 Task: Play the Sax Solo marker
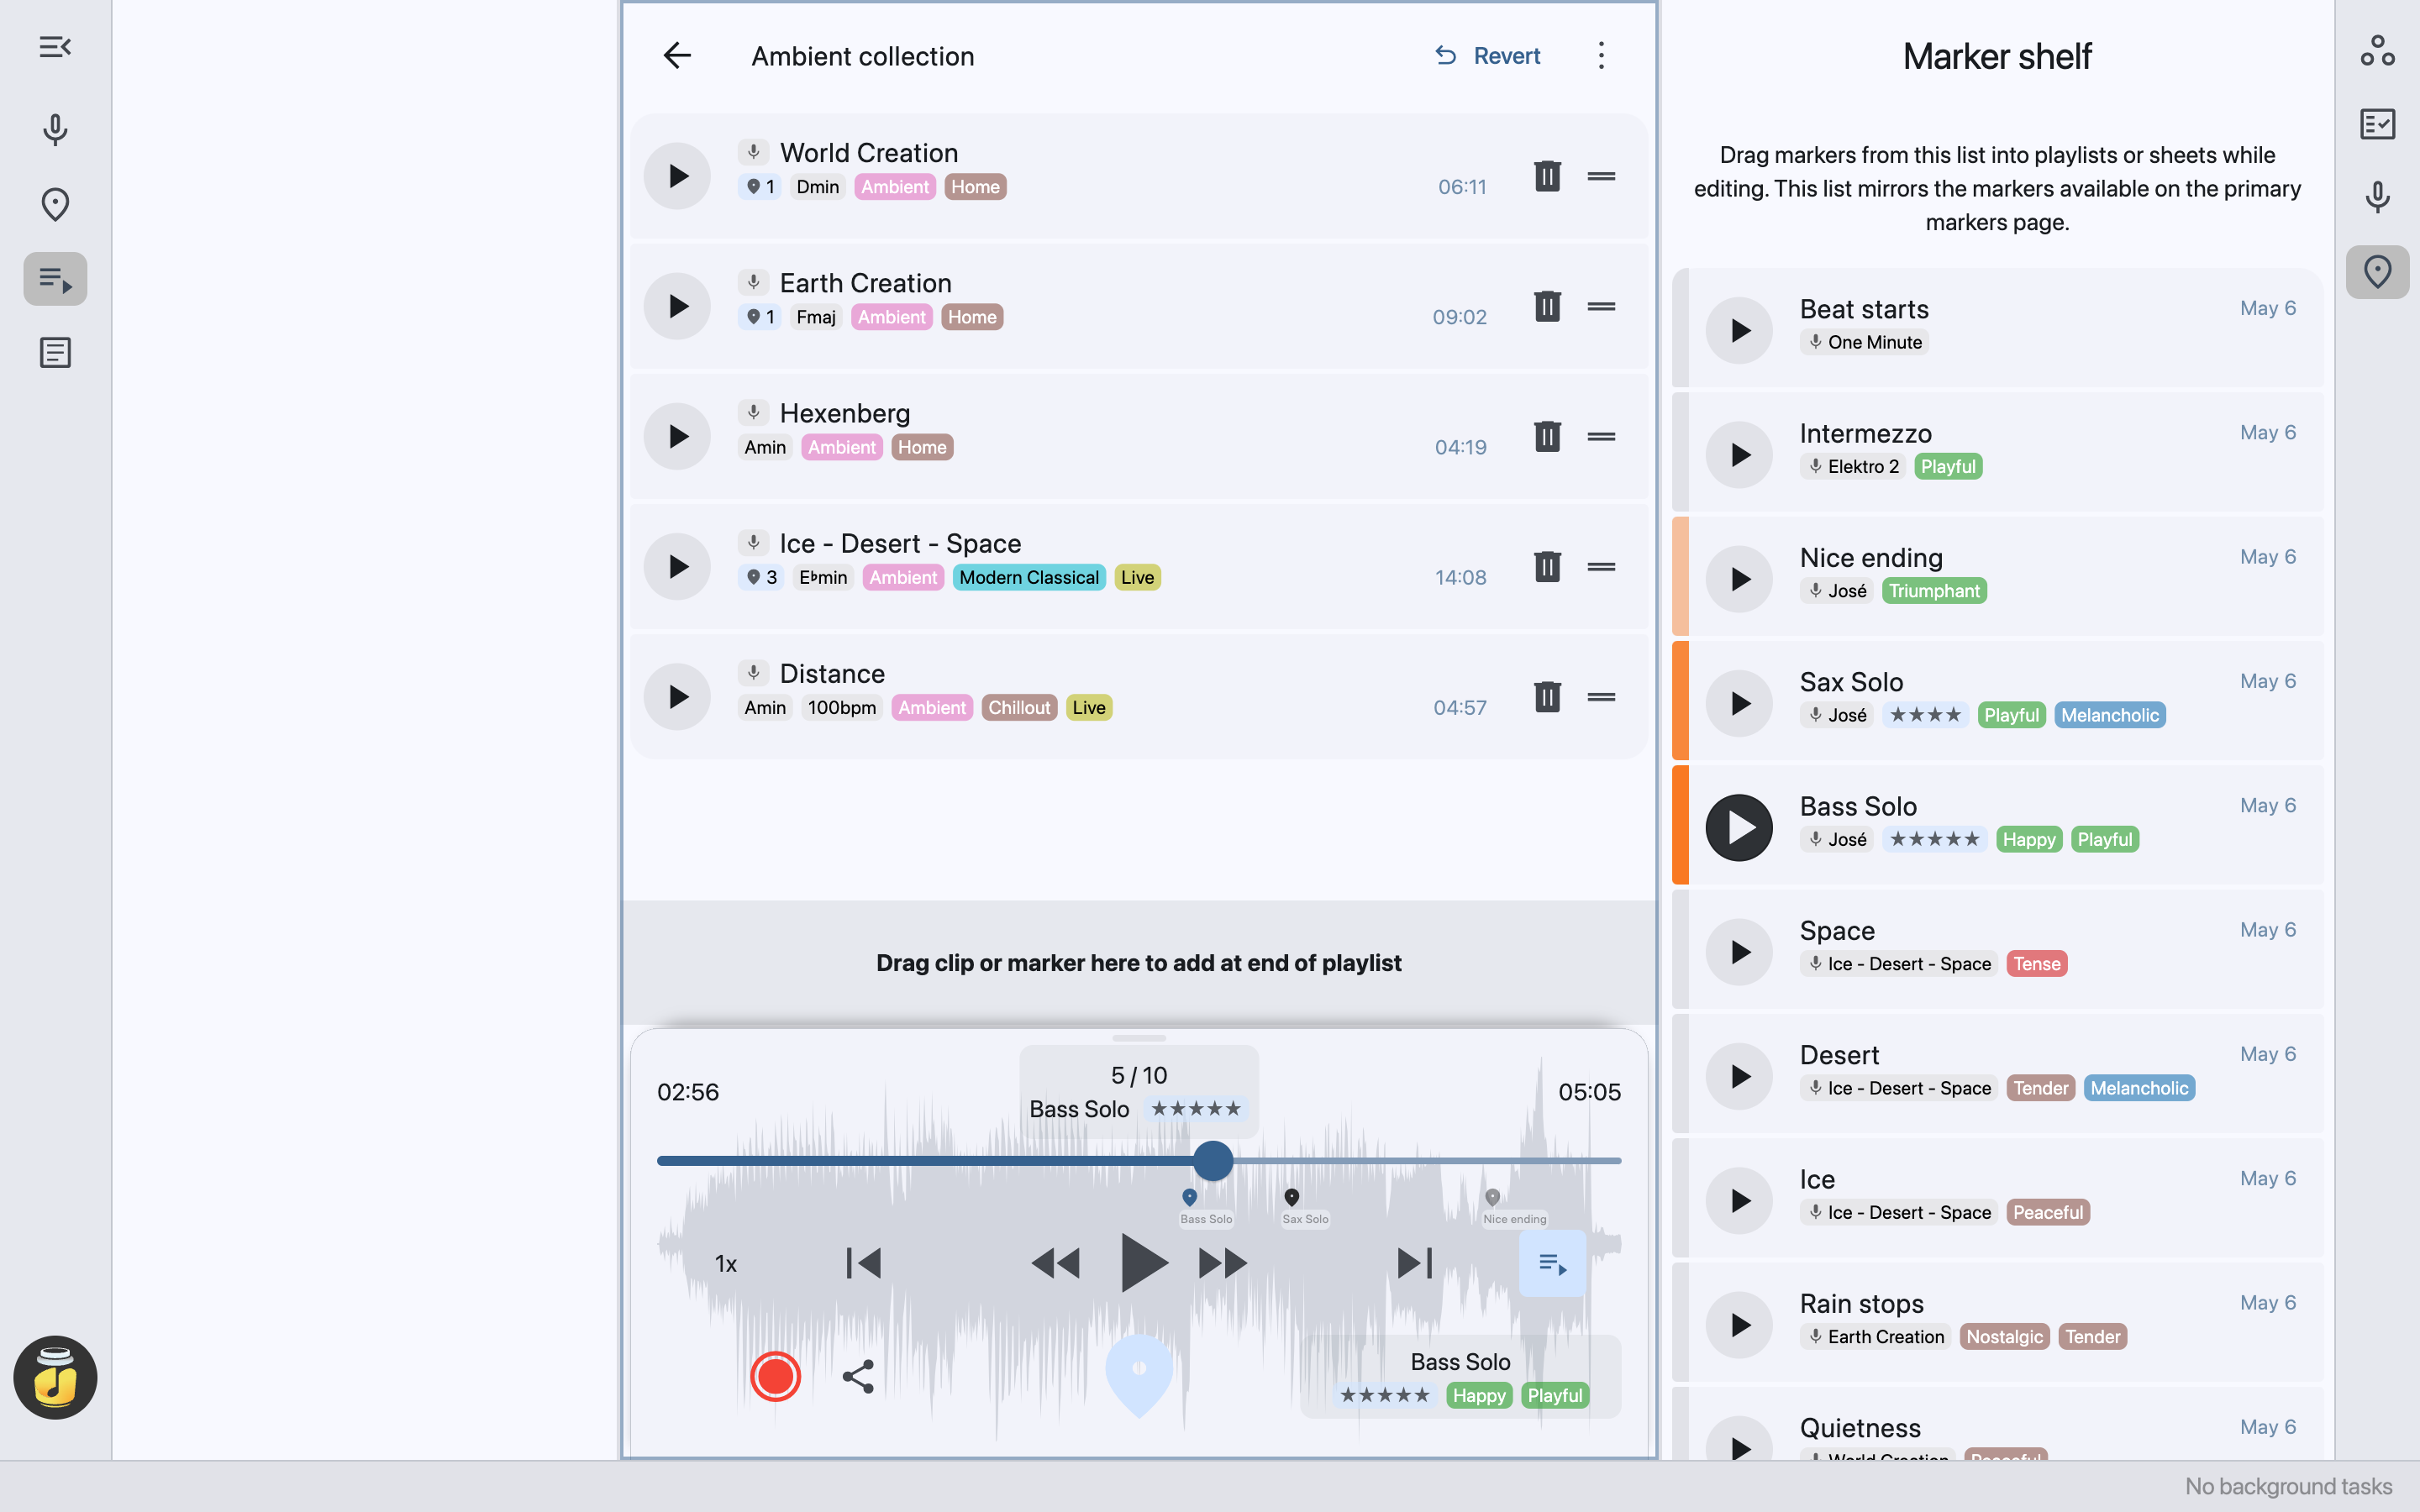tap(1739, 703)
